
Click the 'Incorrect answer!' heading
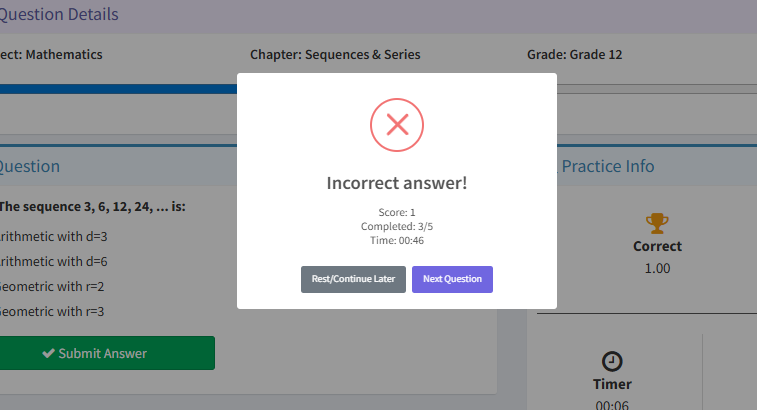pos(397,183)
